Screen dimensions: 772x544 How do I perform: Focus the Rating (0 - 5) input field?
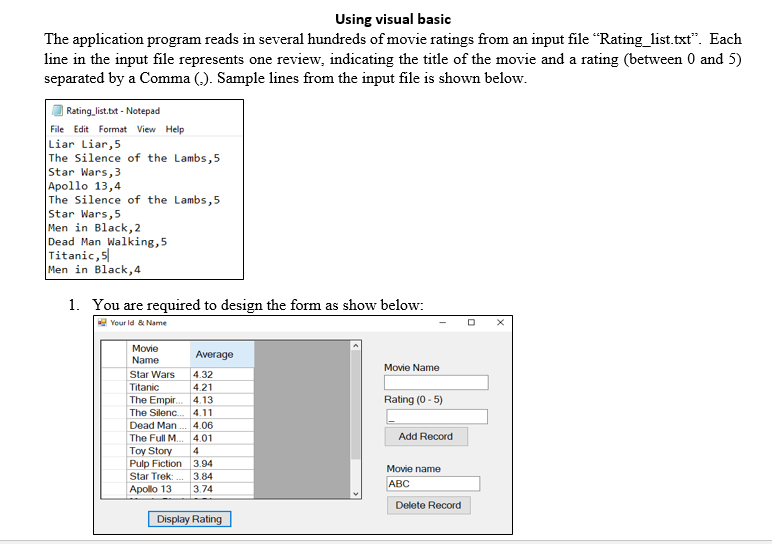437,416
